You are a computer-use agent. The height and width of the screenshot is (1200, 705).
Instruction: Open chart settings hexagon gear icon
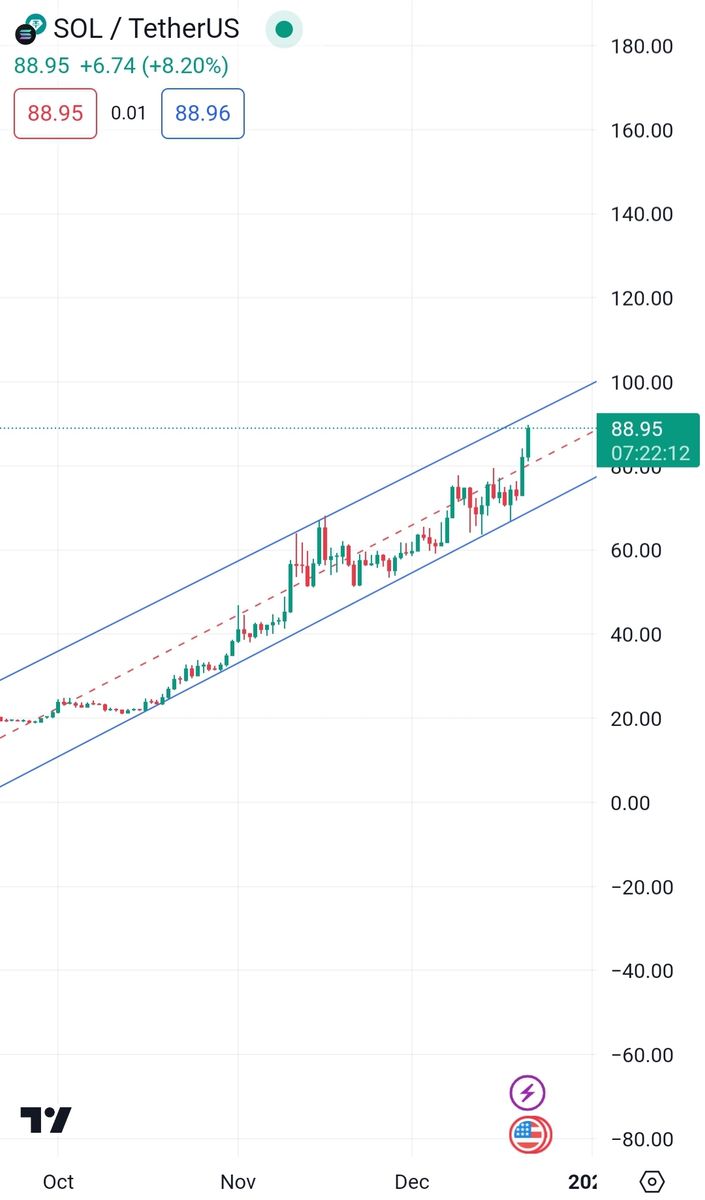[651, 1182]
